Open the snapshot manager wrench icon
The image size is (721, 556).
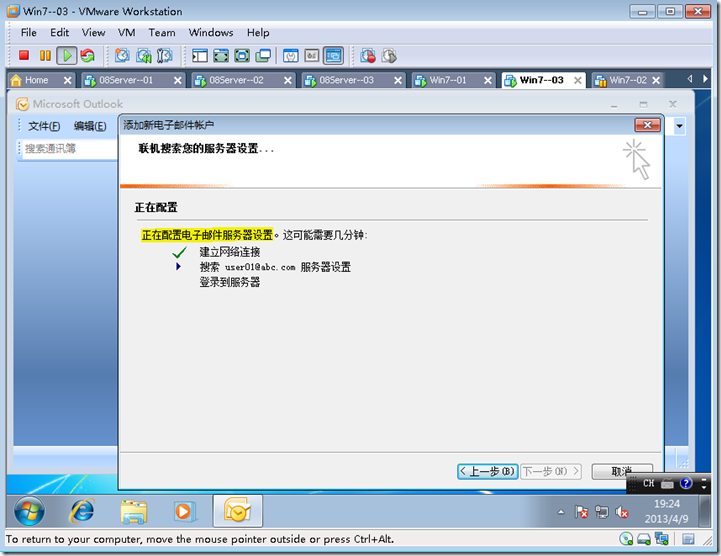[x=165, y=56]
